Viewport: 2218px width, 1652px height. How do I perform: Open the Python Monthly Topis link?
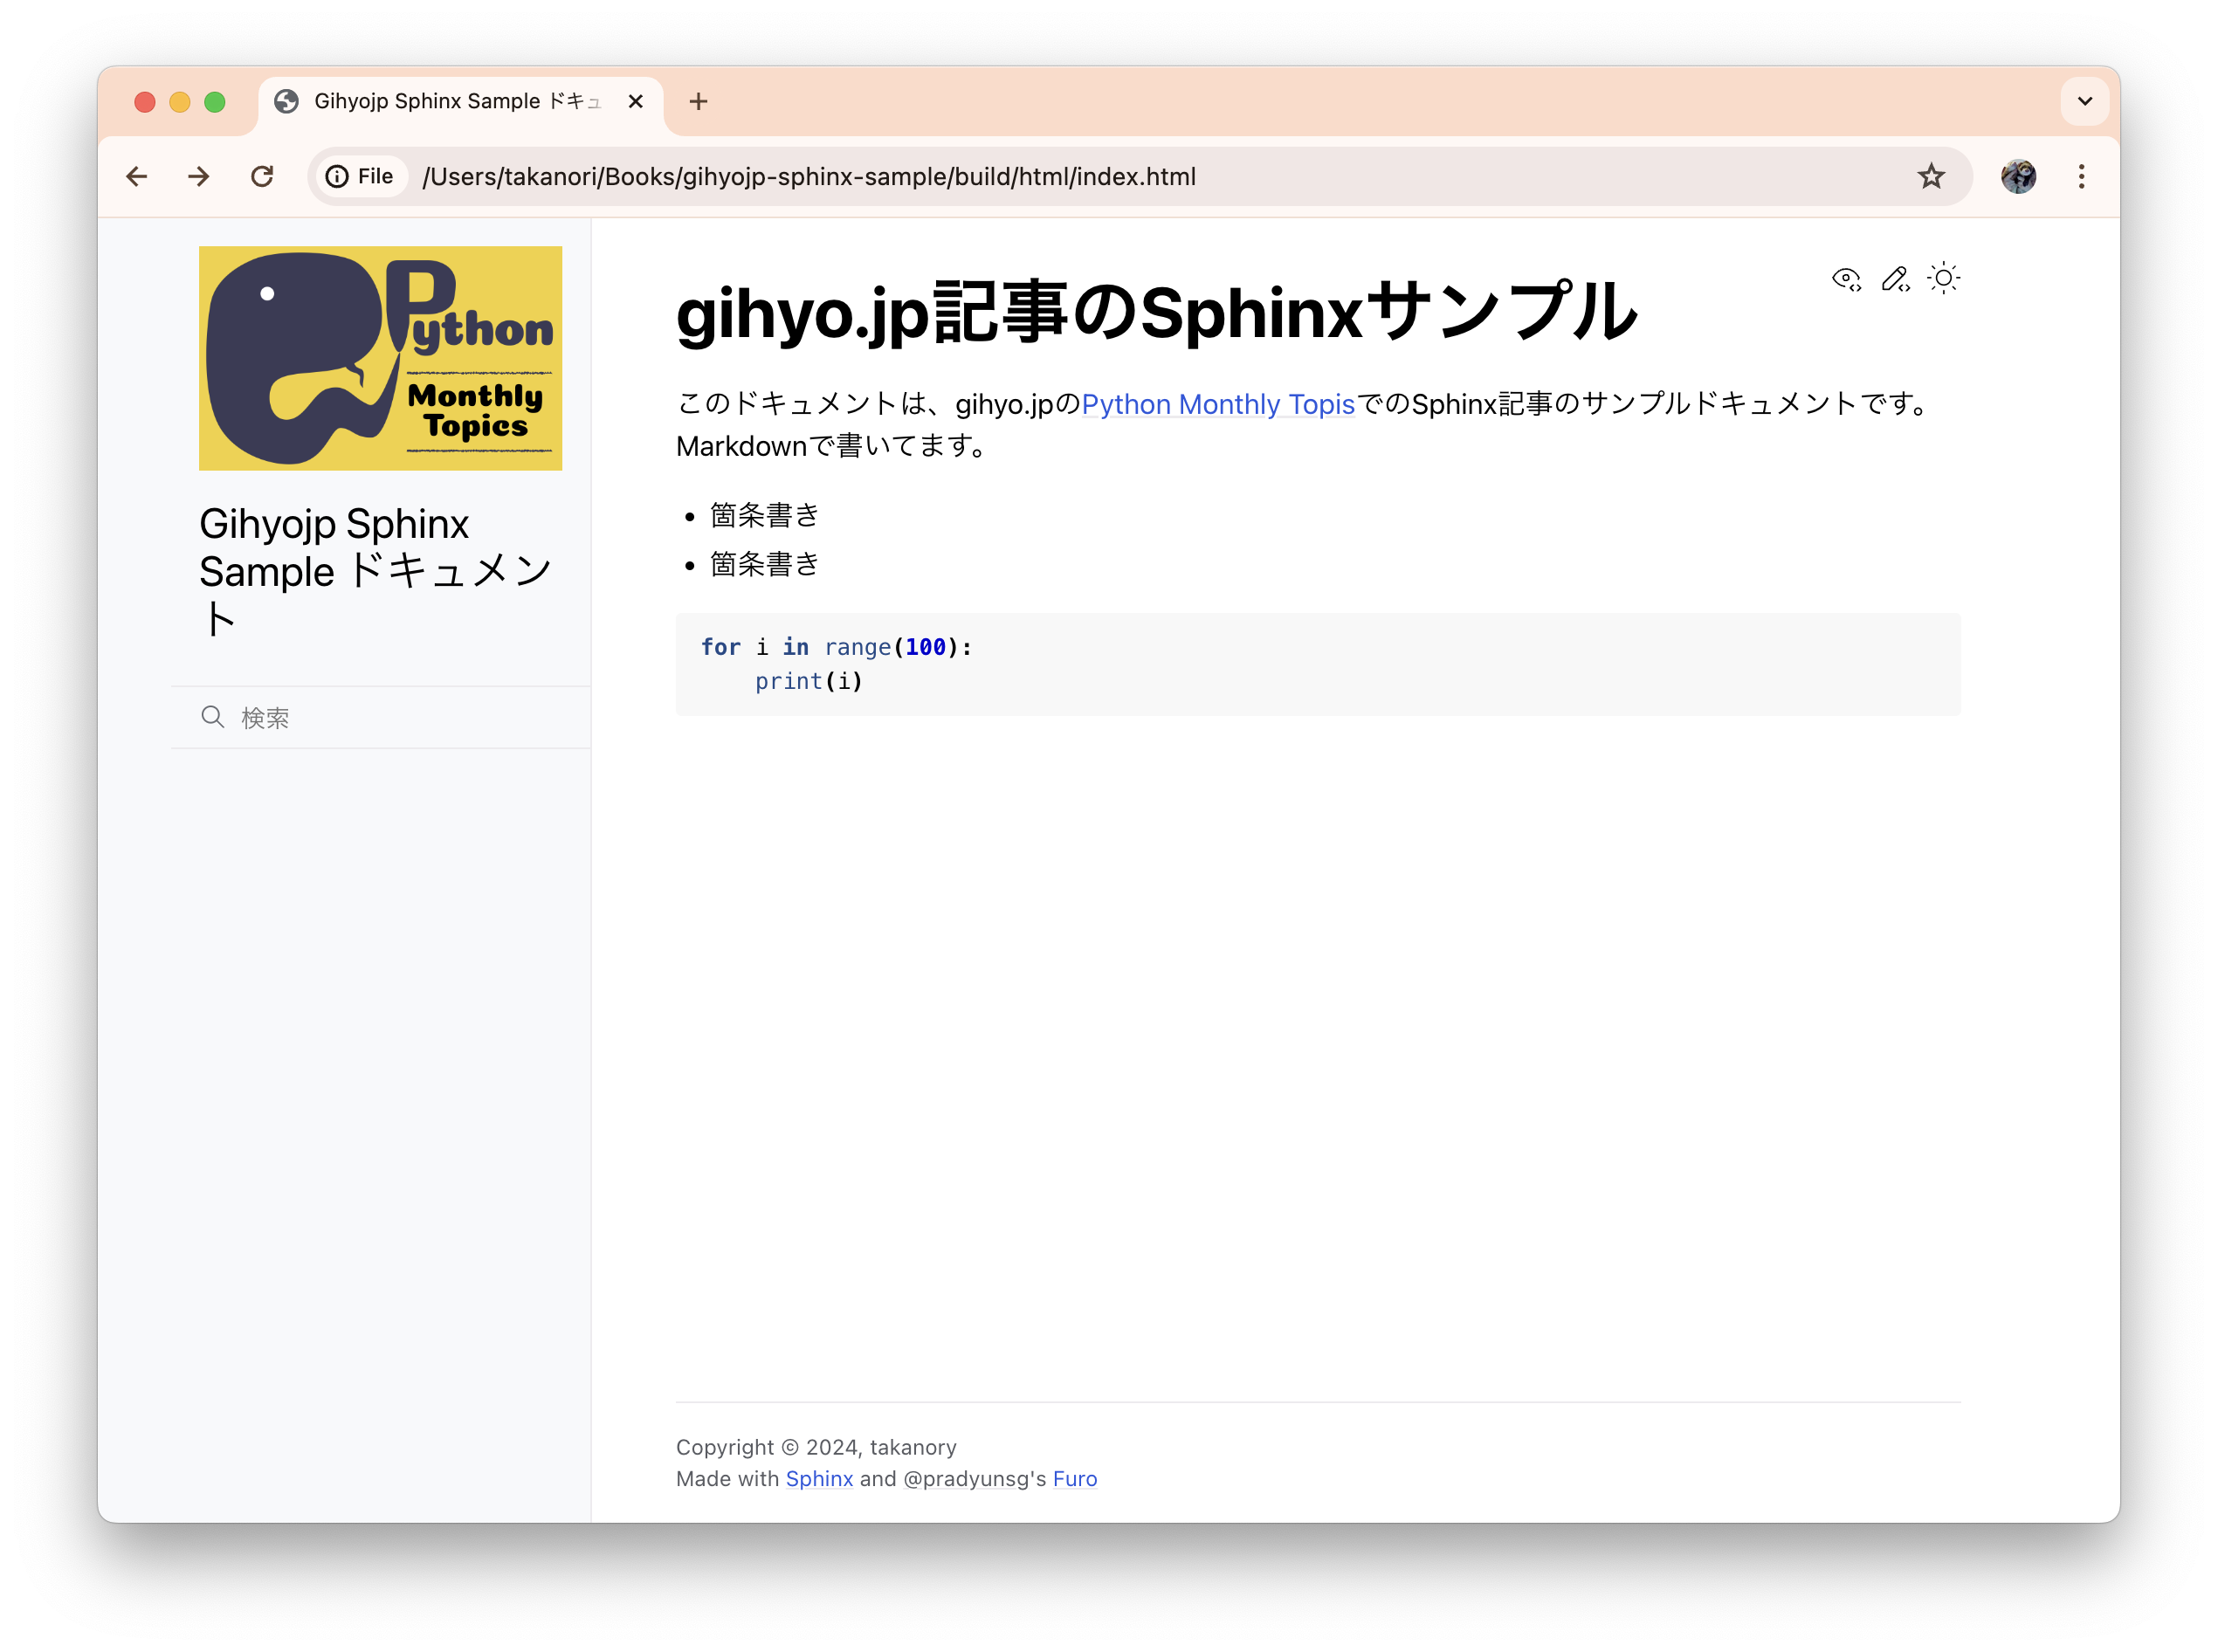tap(1217, 404)
